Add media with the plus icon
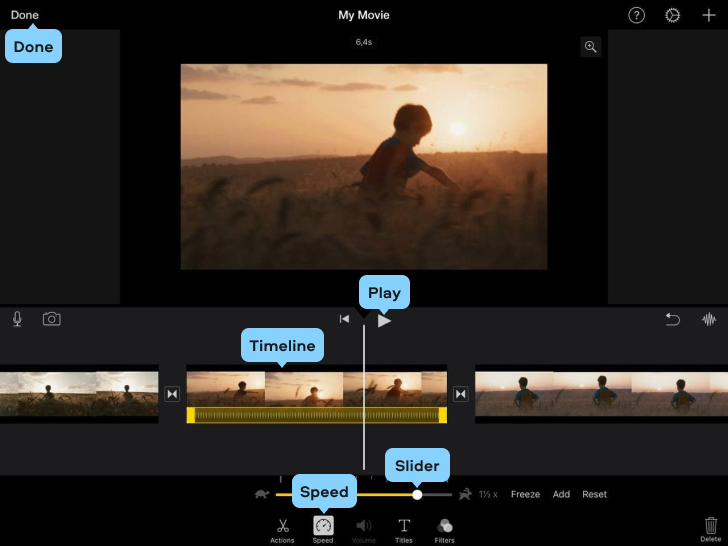728x546 pixels. coord(708,15)
